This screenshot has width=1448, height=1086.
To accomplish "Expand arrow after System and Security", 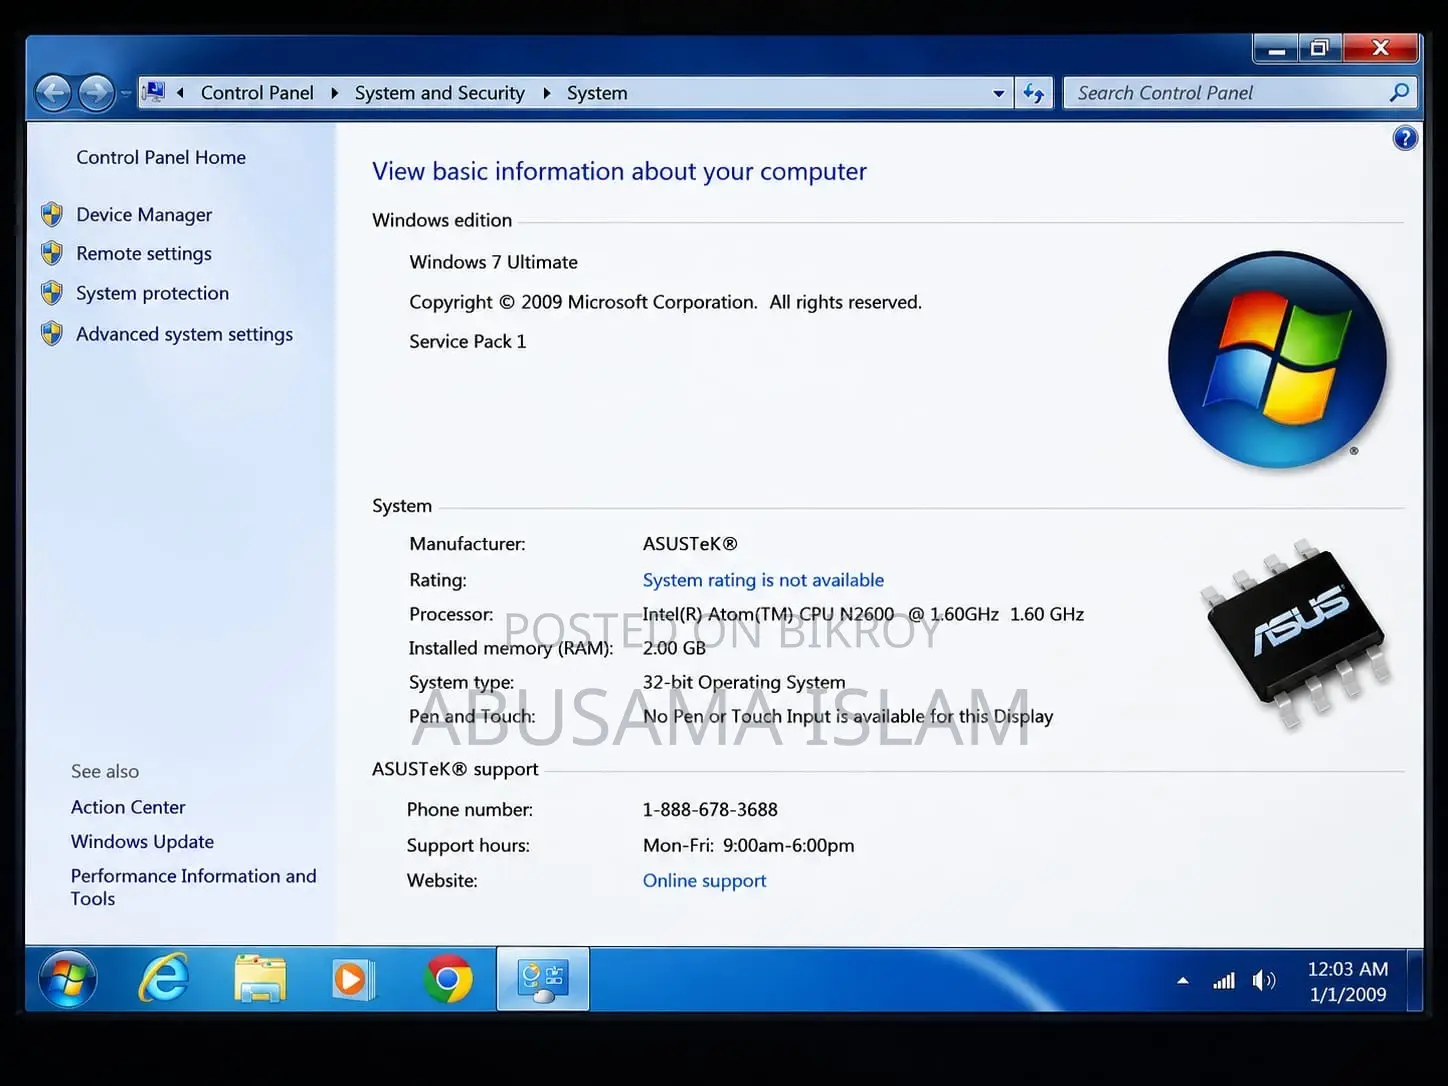I will point(547,93).
